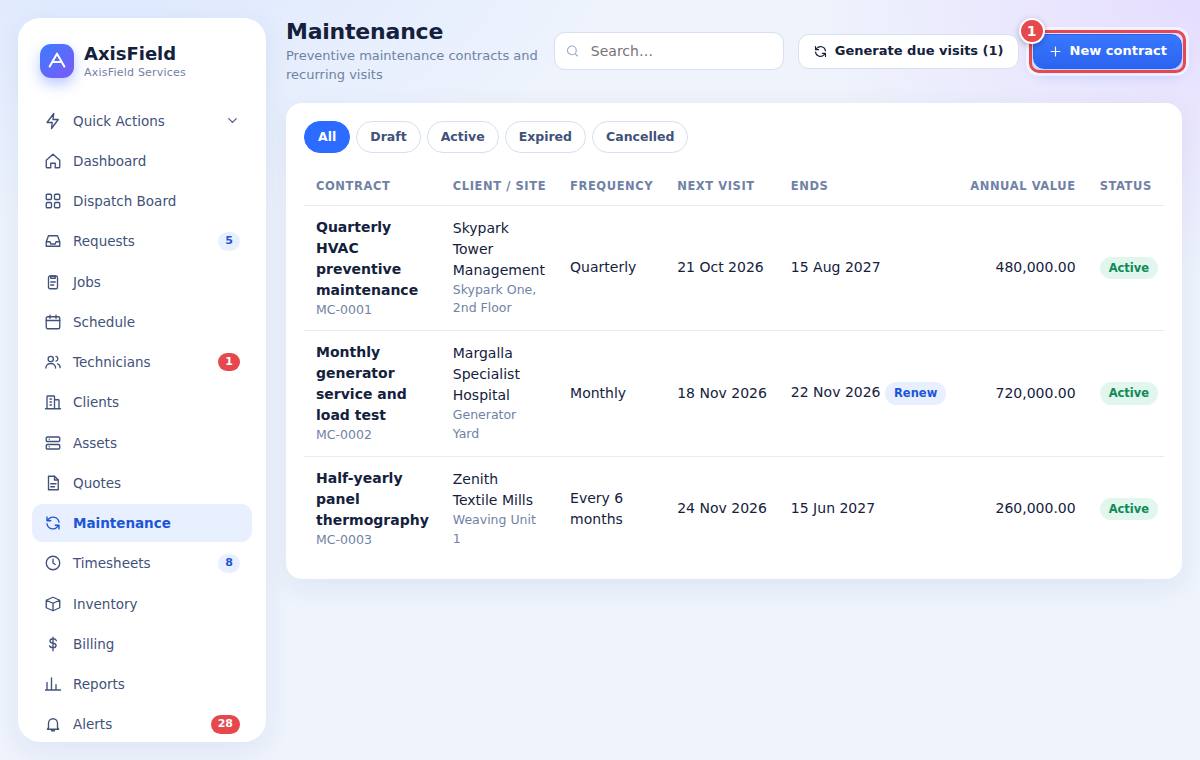Click the FREQUENCY column header
1200x760 pixels.
coord(611,186)
